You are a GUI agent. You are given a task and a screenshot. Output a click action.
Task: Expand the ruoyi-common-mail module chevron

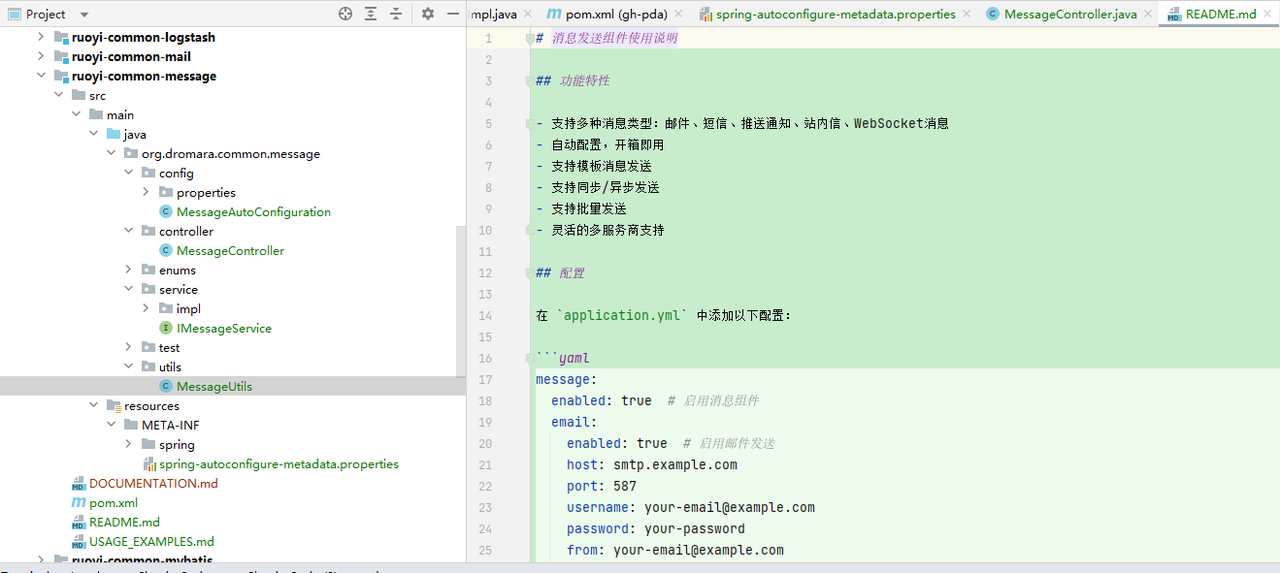click(x=41, y=57)
